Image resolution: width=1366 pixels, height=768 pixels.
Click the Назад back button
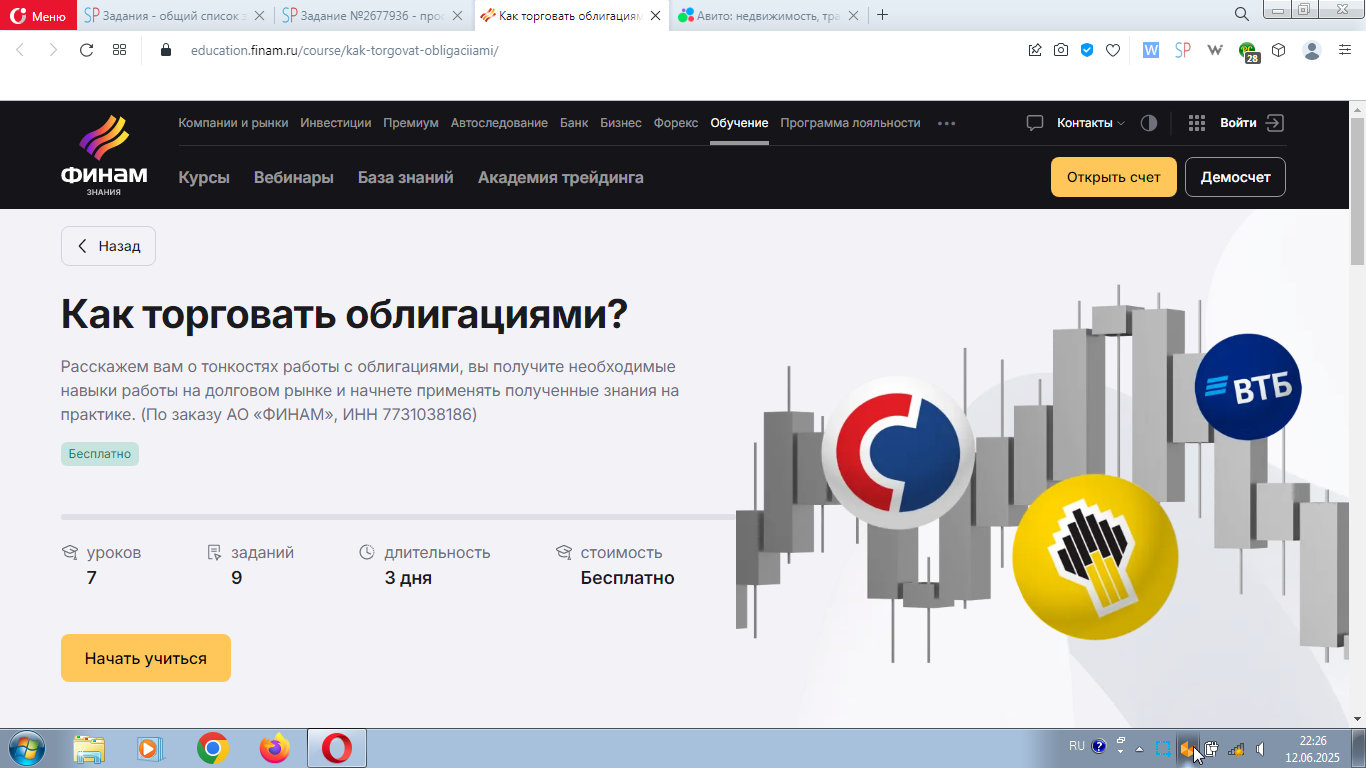point(108,246)
